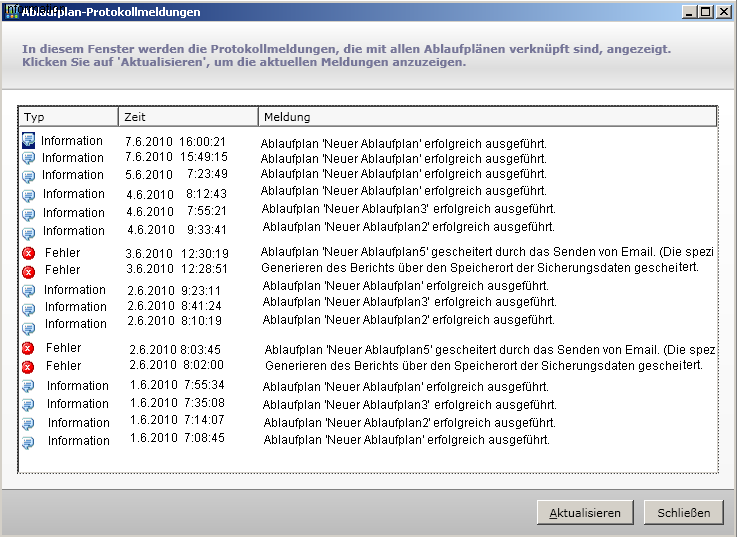The image size is (737, 537).
Task: Refresh messages with the Aktualisieren button
Action: click(585, 513)
